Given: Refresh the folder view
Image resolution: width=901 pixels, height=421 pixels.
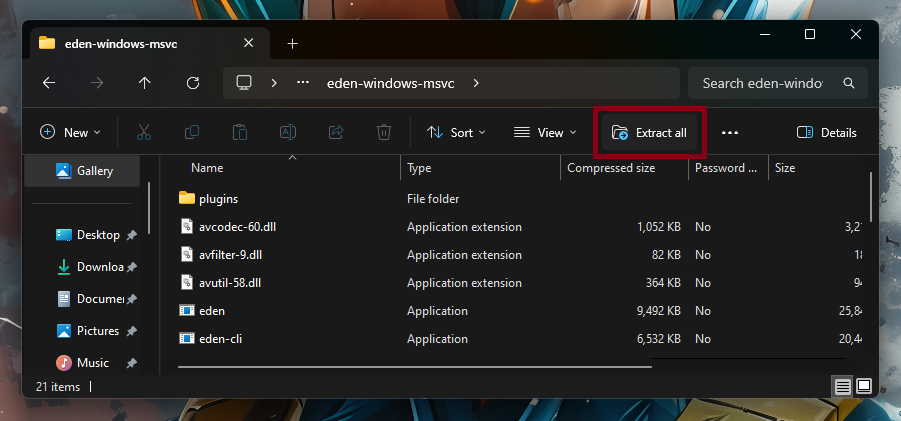Looking at the screenshot, I should pyautogui.click(x=193, y=83).
